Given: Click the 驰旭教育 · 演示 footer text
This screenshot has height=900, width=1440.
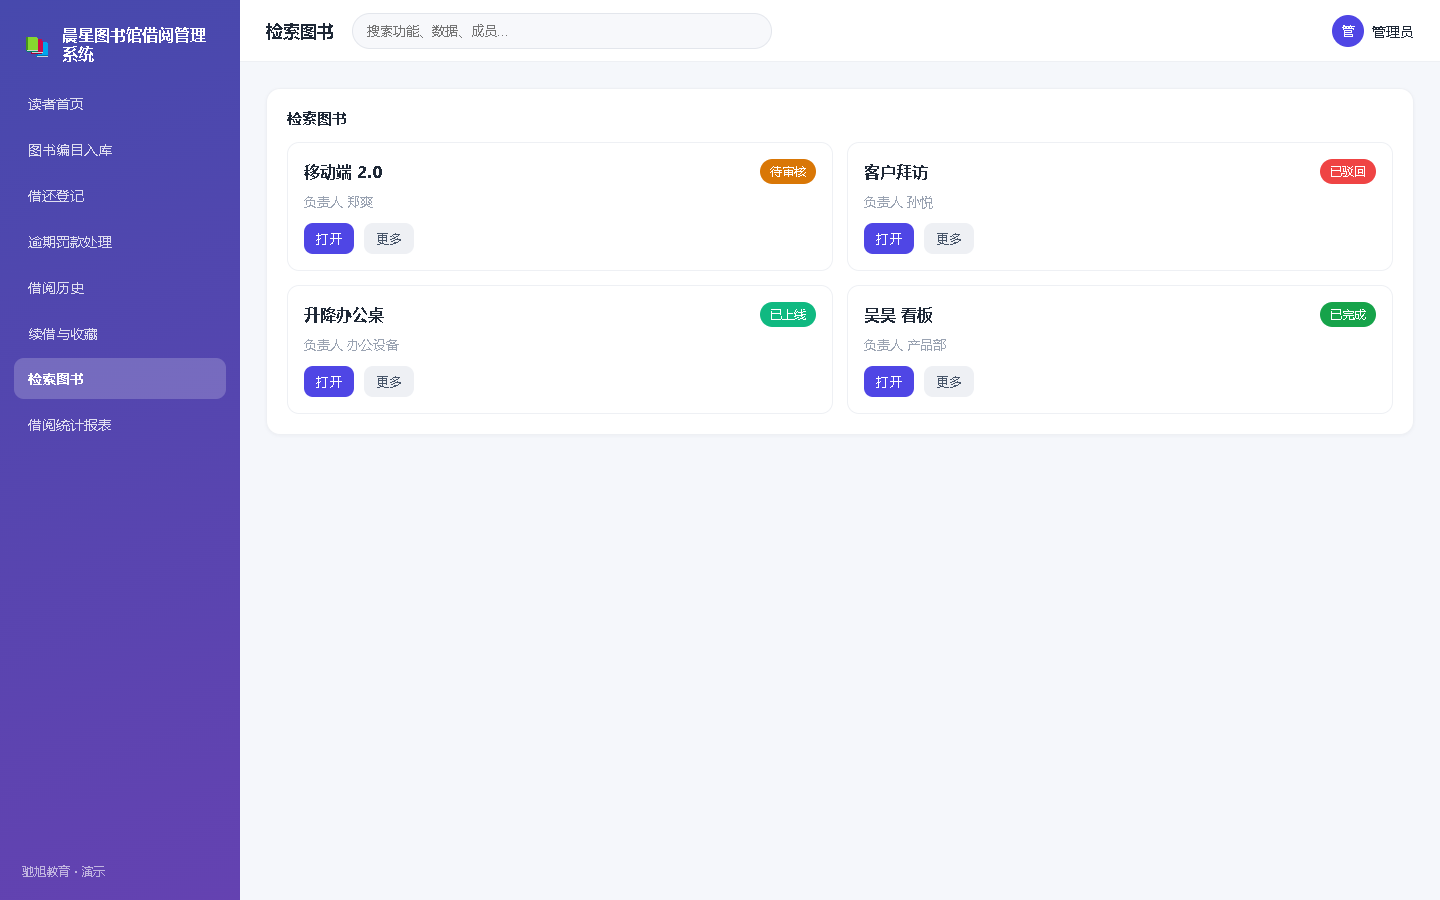Looking at the screenshot, I should coord(63,872).
